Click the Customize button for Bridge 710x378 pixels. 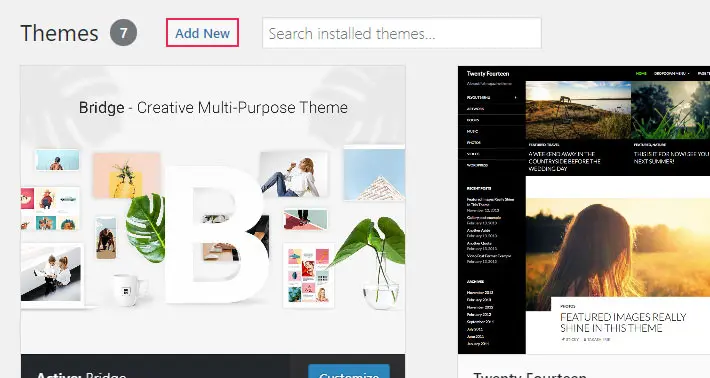(x=349, y=371)
